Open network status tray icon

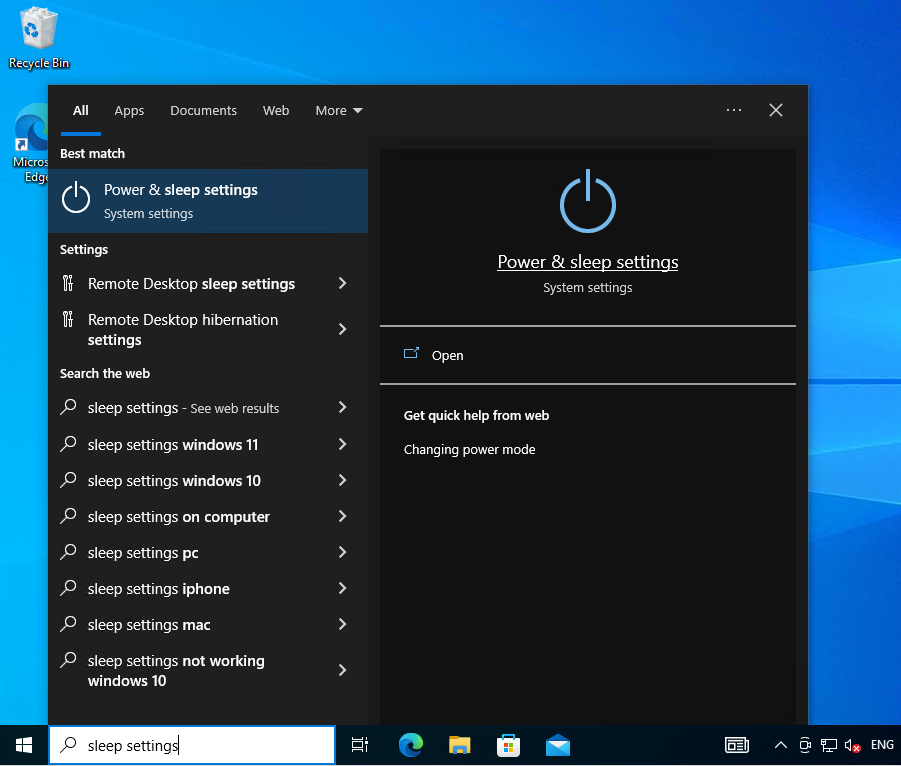click(x=829, y=745)
